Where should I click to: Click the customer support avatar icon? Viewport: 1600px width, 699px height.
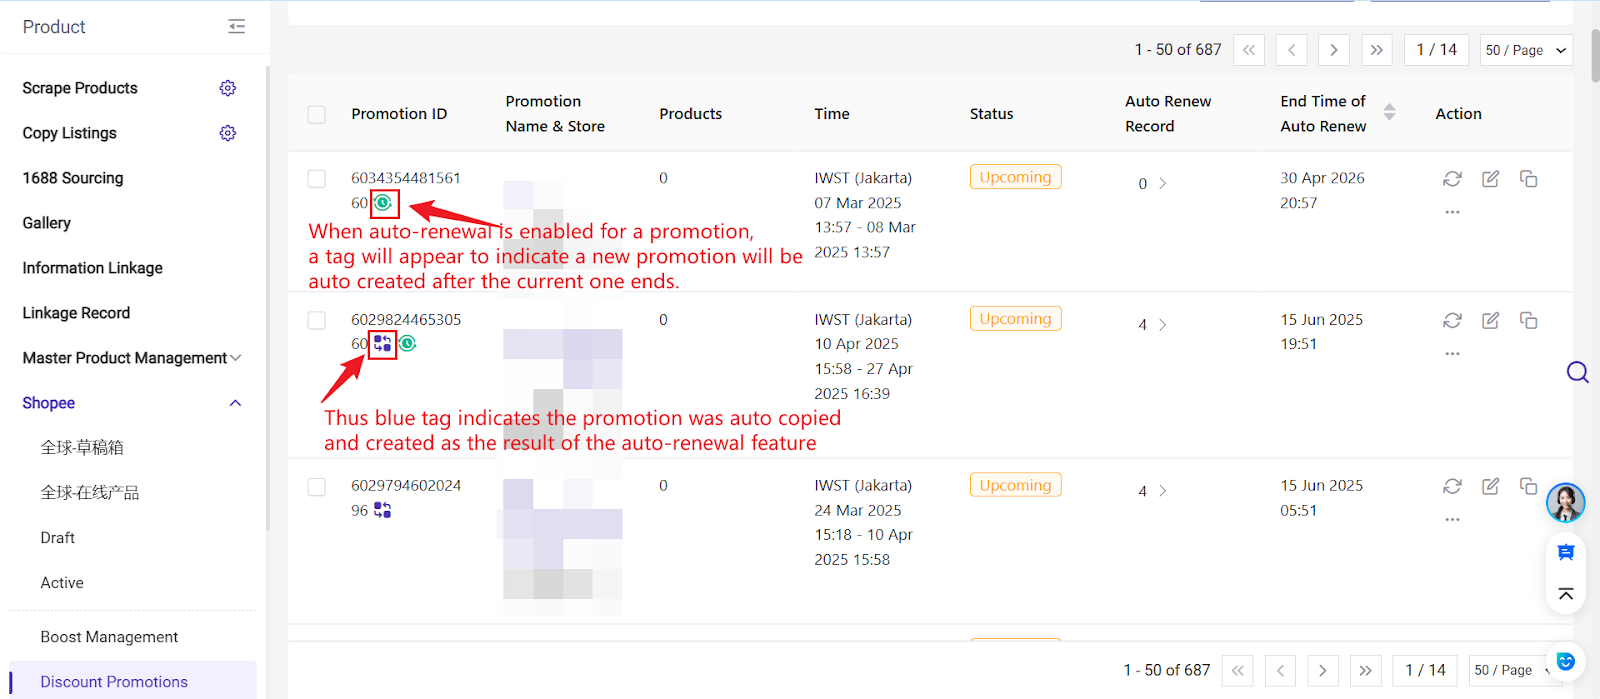(x=1565, y=503)
